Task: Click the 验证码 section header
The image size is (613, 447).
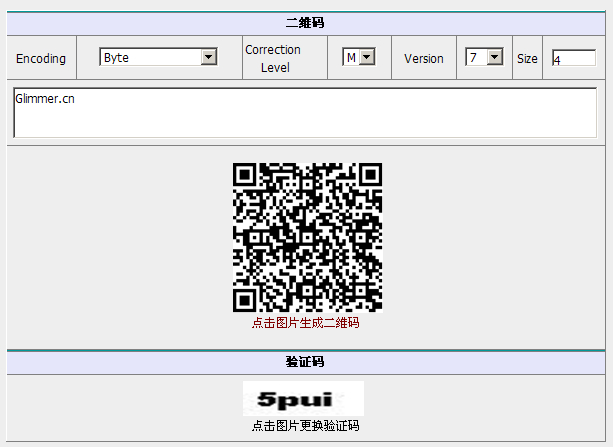Action: pos(305,362)
